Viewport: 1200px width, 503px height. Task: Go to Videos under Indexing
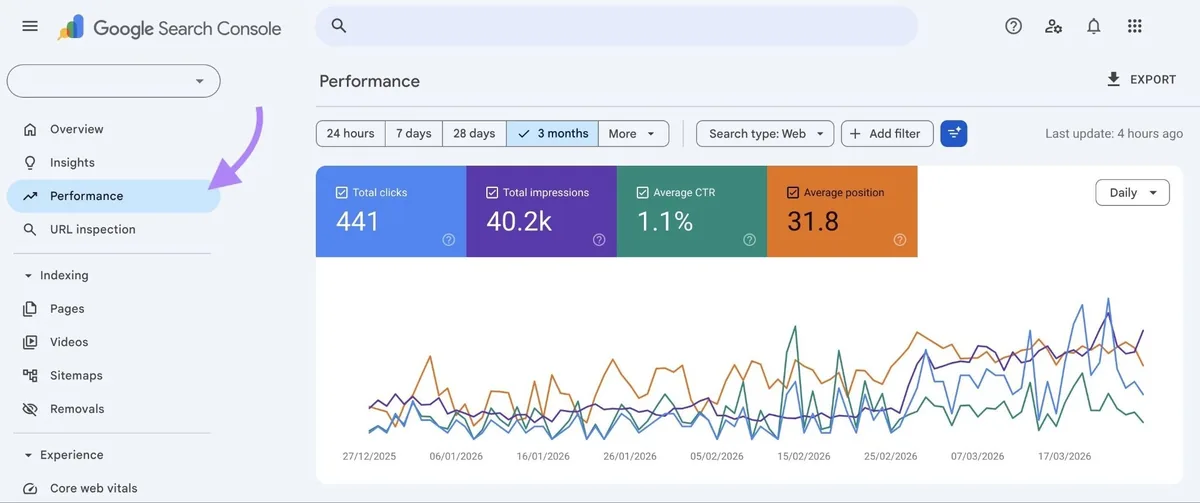(114, 342)
